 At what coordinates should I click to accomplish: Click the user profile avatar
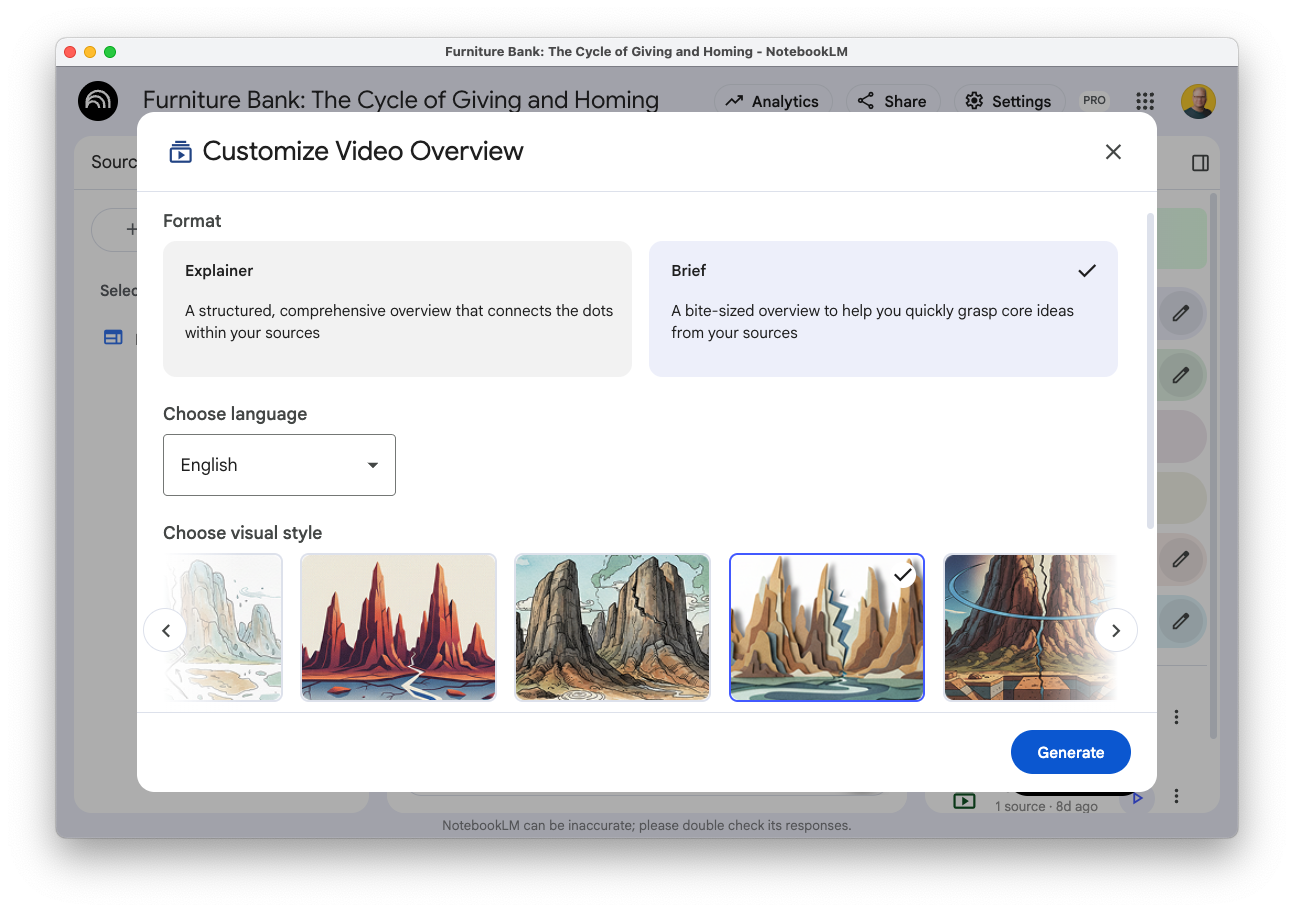(x=1197, y=101)
